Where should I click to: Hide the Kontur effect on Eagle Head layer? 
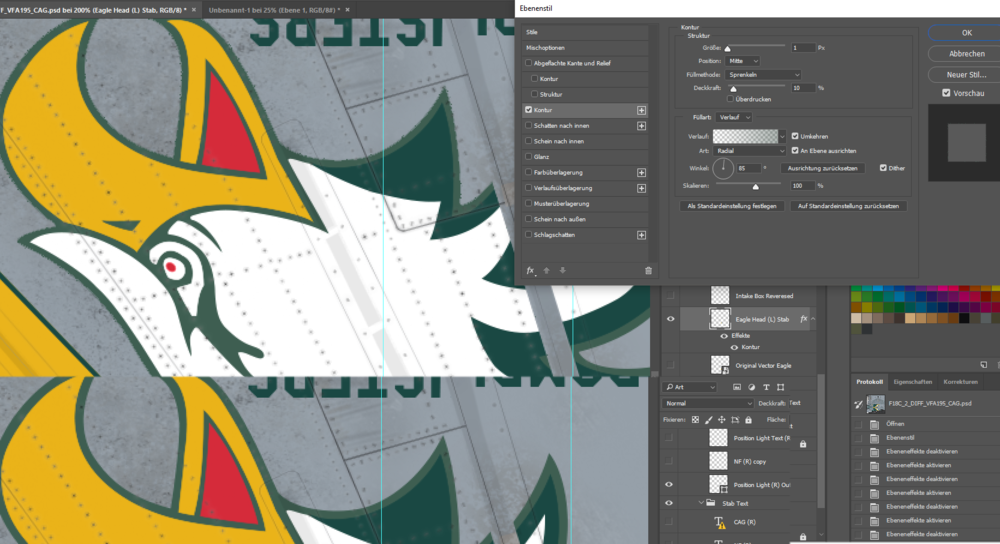[734, 348]
